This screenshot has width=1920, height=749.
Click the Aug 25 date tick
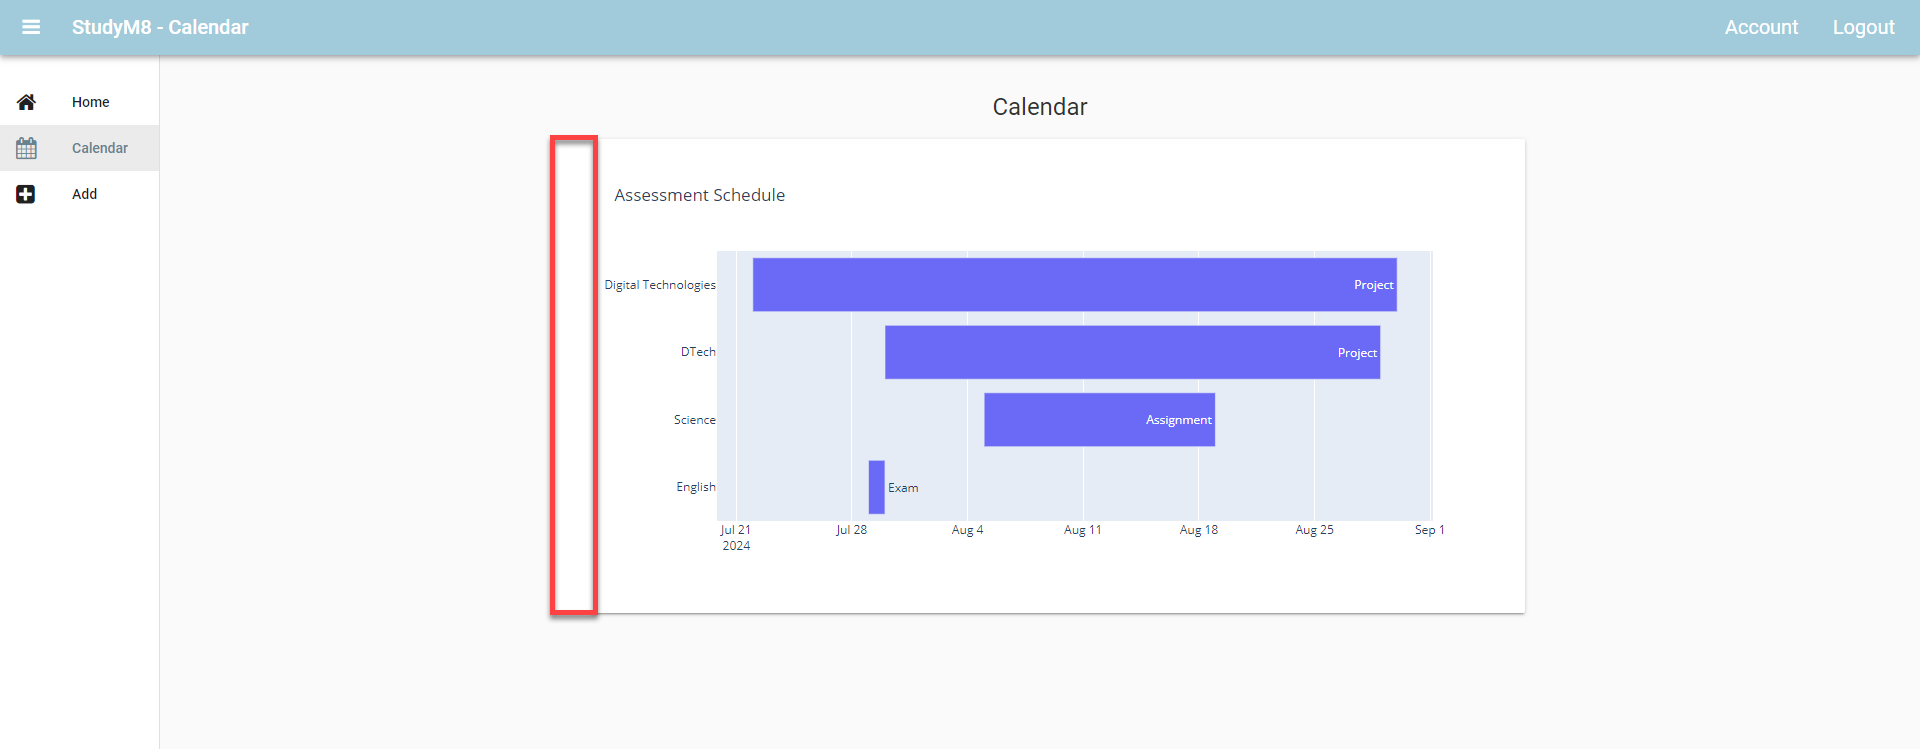coord(1315,530)
